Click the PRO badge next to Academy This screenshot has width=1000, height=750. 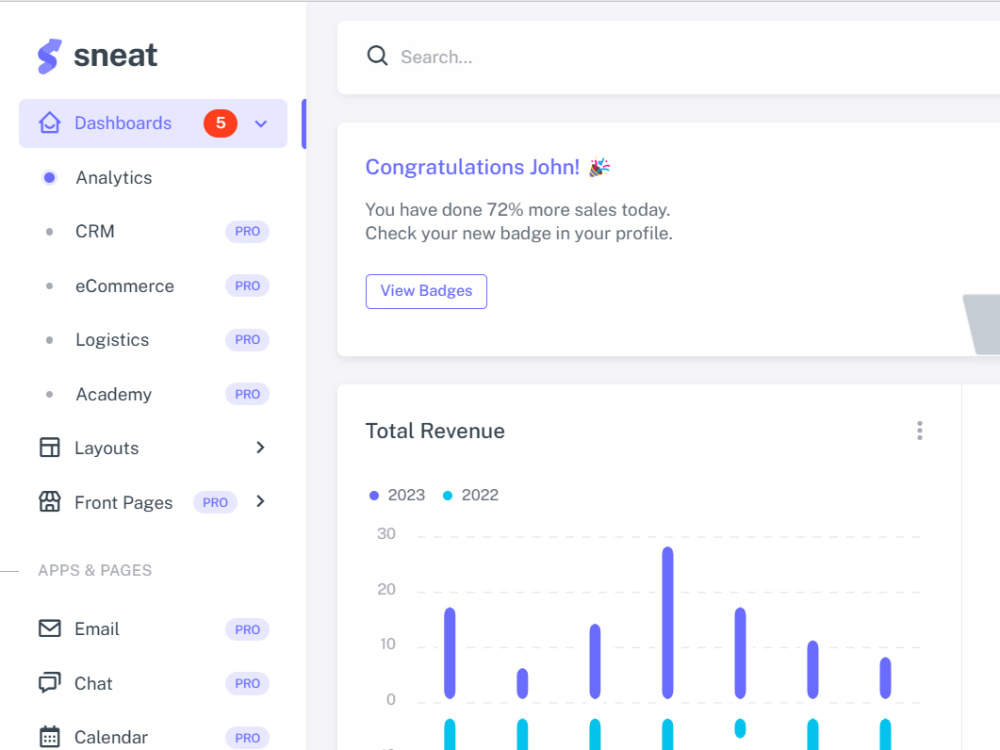pyautogui.click(x=247, y=394)
